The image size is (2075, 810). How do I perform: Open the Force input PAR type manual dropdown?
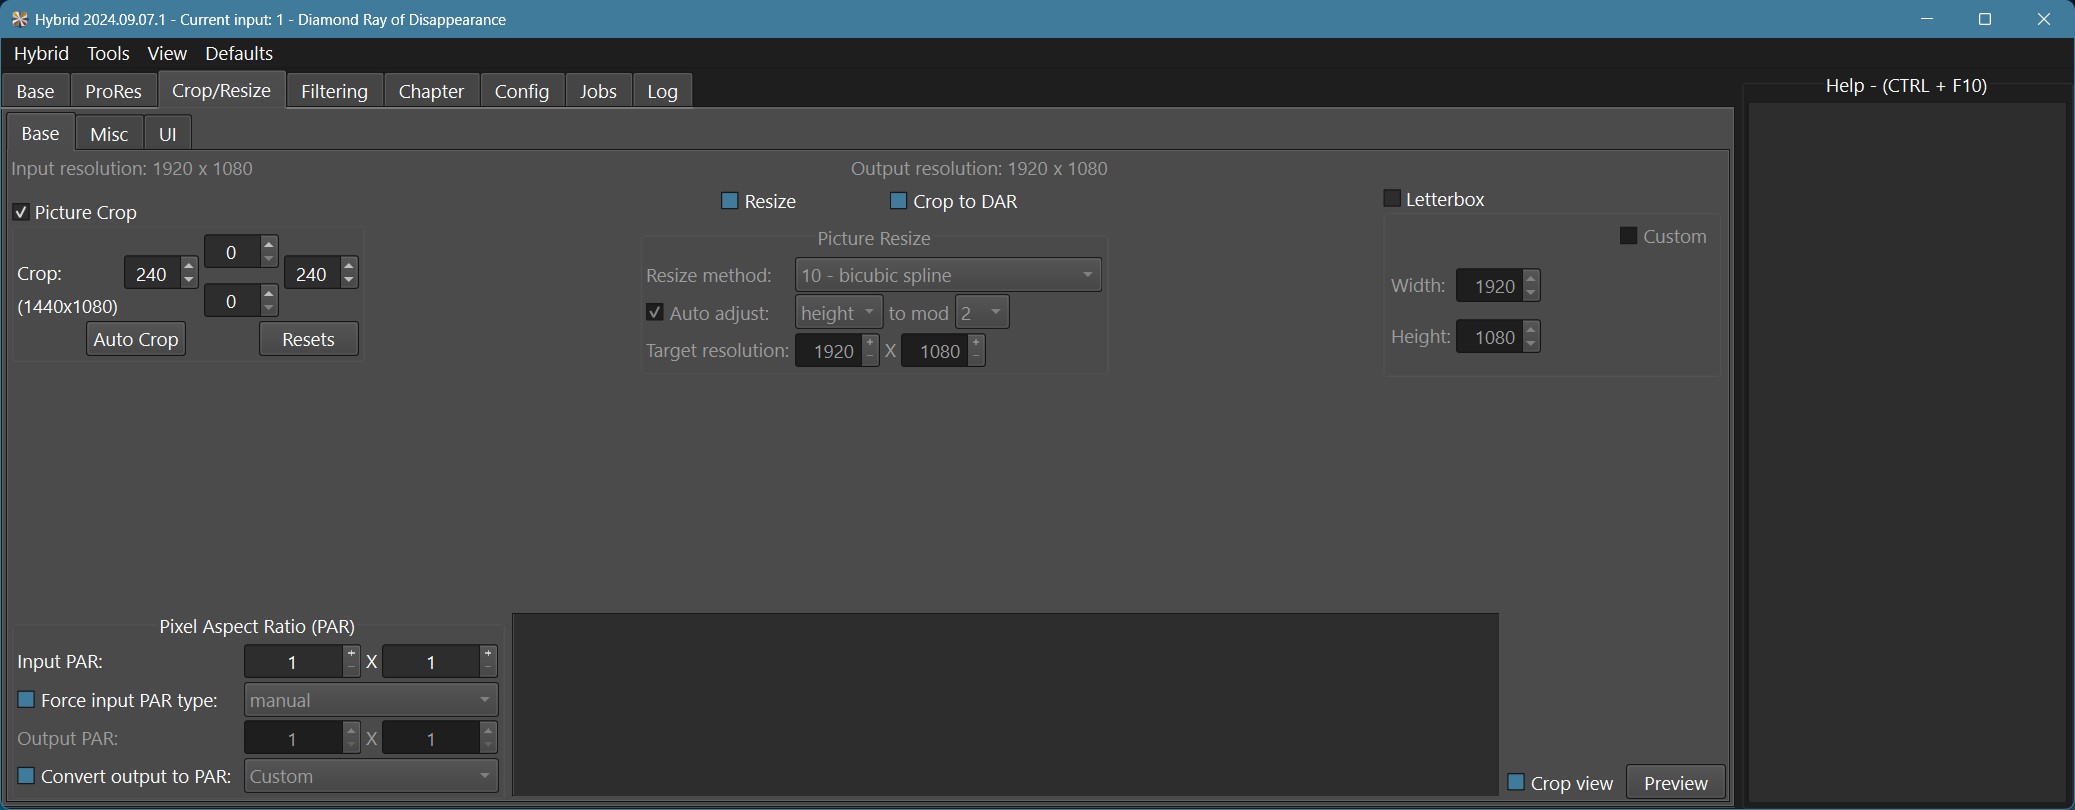pyautogui.click(x=371, y=700)
